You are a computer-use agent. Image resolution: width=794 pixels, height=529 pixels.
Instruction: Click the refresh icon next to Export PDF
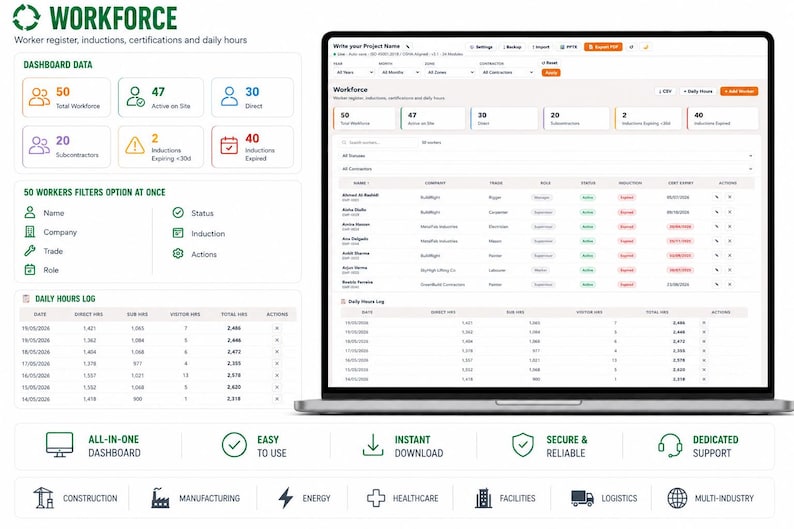point(631,47)
